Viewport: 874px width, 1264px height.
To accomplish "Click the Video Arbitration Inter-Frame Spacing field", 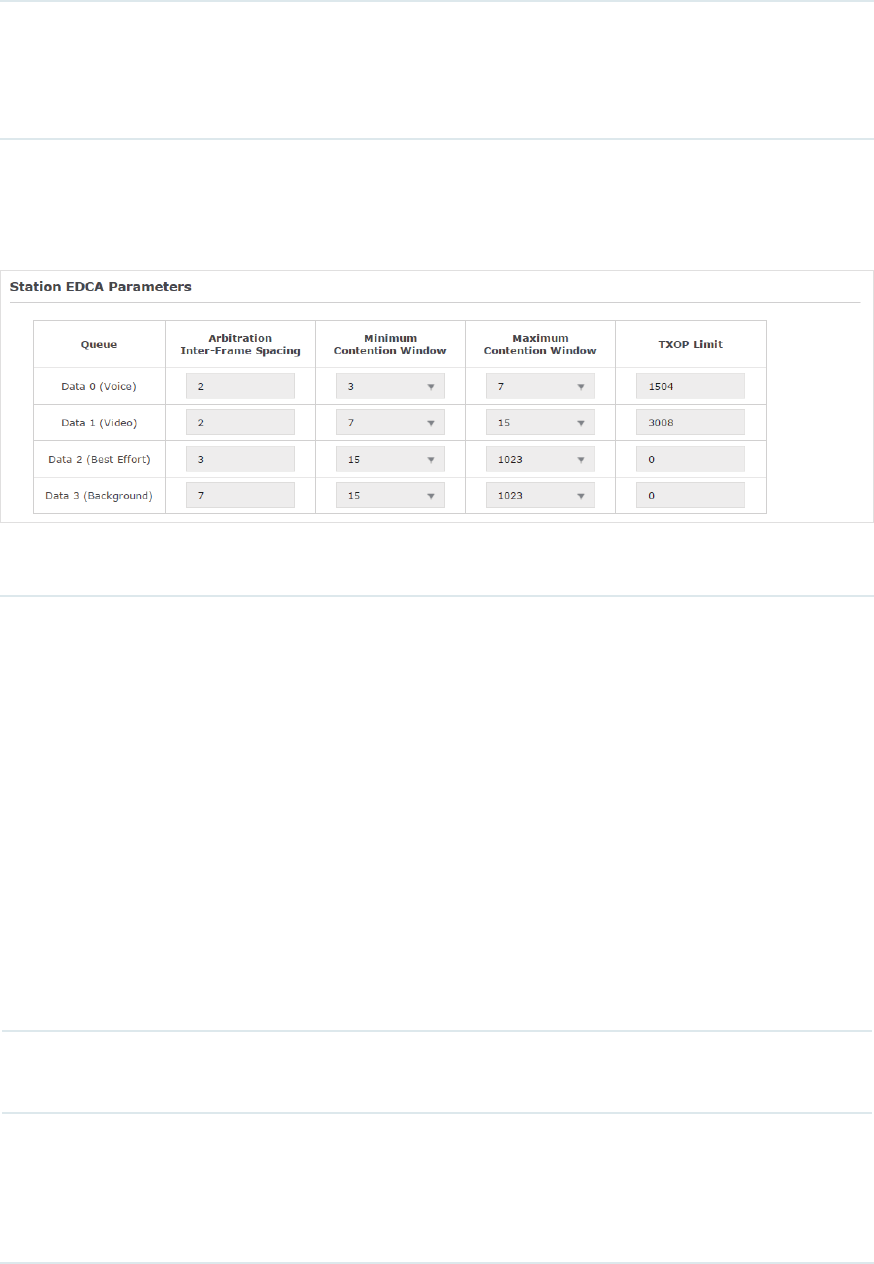I will coord(240,422).
